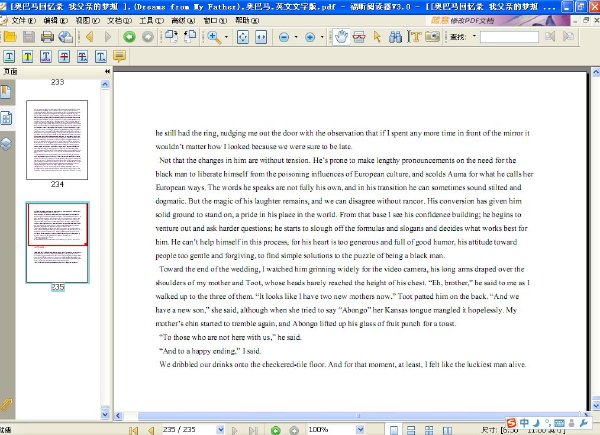The height and width of the screenshot is (435, 600).
Task: Collapse the pages panel with double arrow
Action: click(107, 71)
